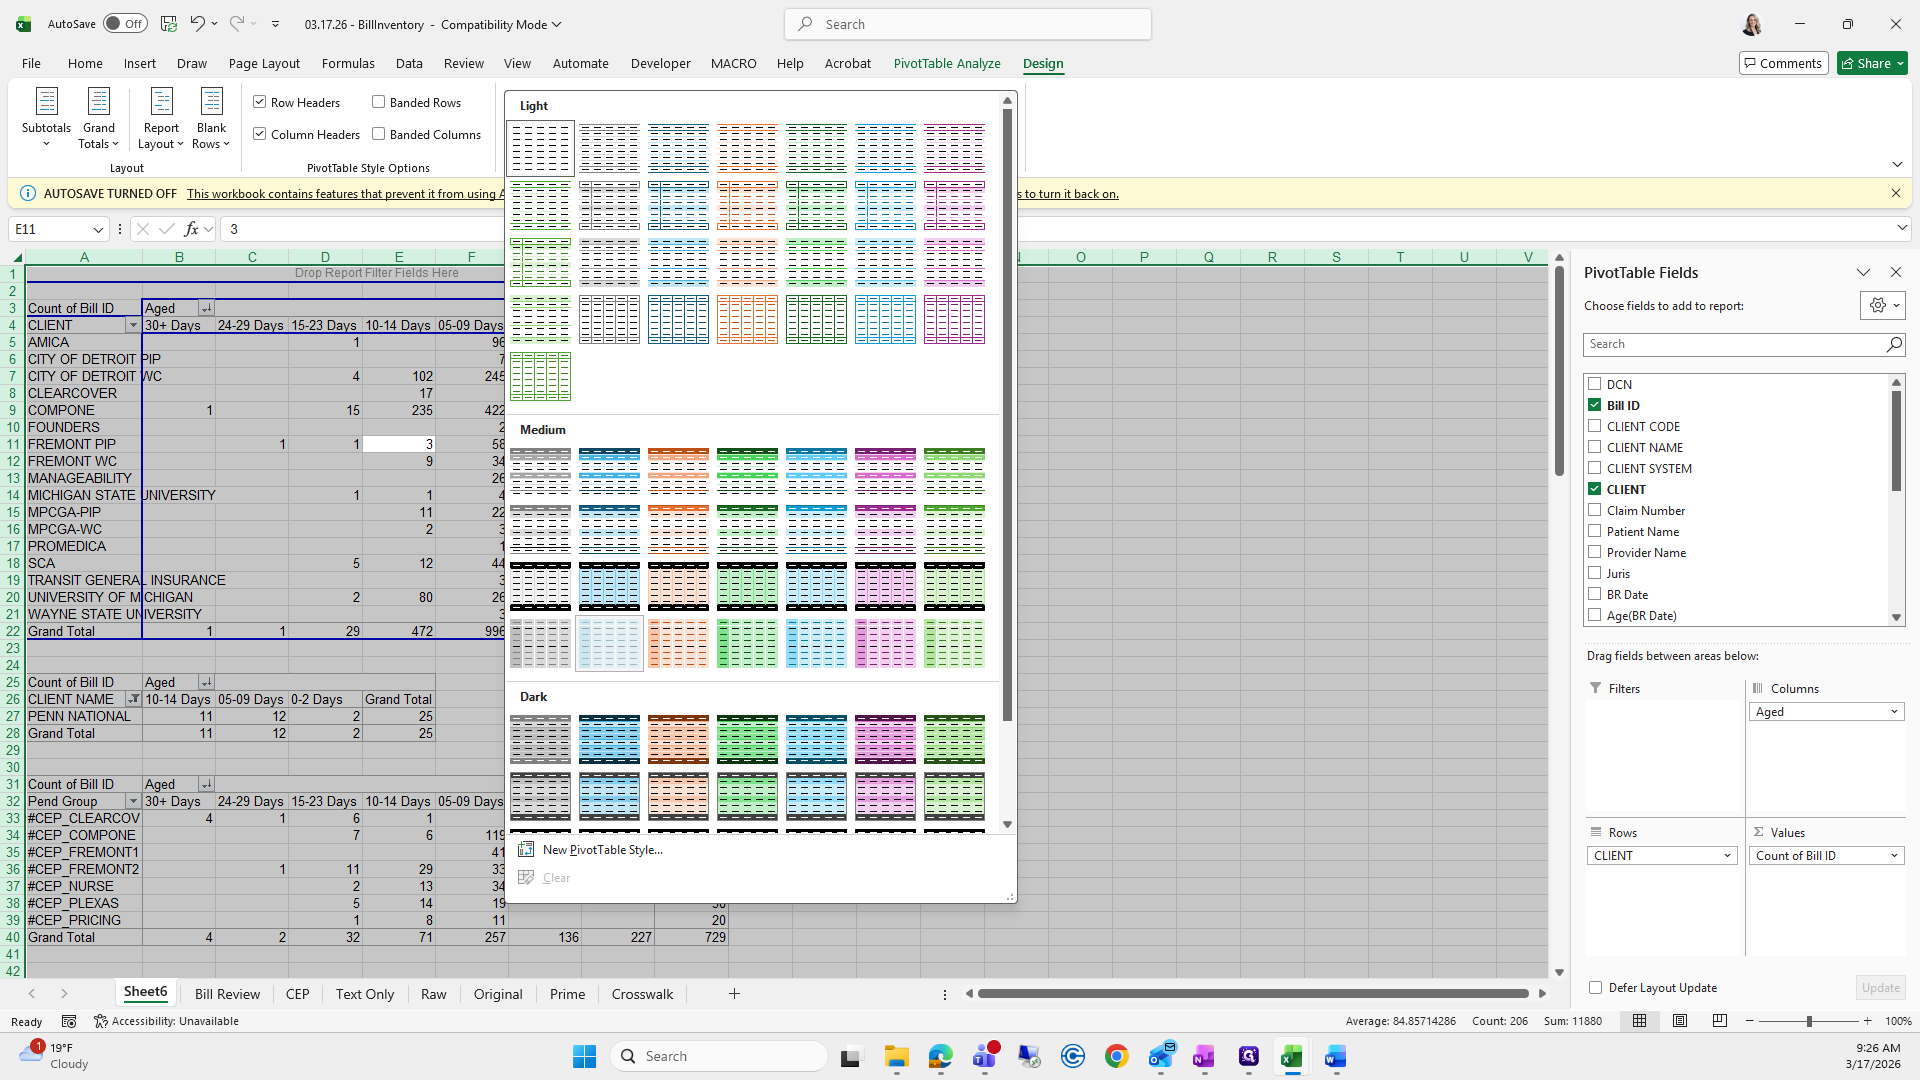Pick the orange Light style swatch
Viewport: 1920px width, 1080px height.
click(747, 148)
